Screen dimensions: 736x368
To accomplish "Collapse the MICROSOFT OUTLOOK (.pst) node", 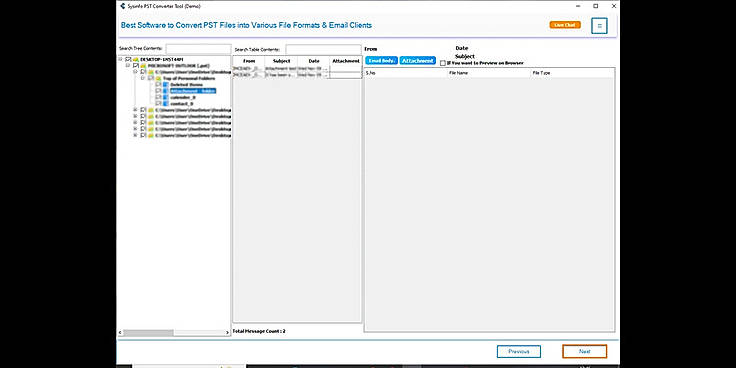I will [128, 65].
